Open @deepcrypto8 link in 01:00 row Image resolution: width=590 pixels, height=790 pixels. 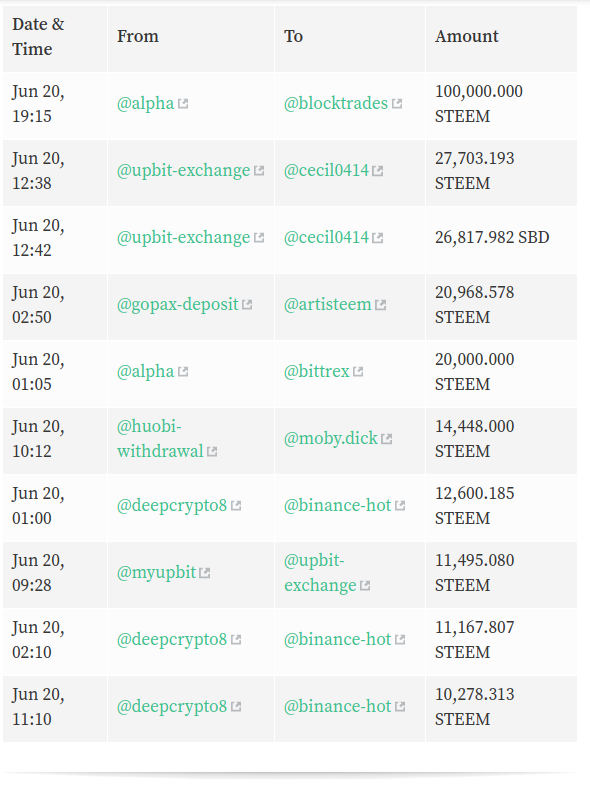(172, 506)
